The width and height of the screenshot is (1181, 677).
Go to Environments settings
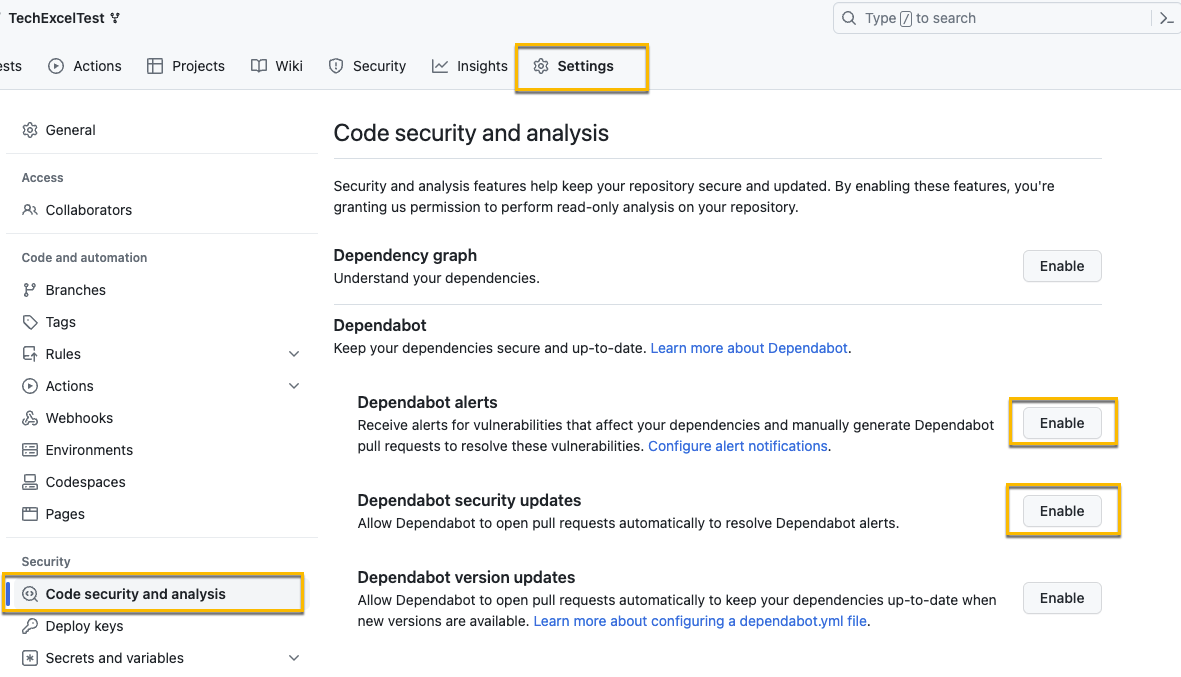tap(89, 450)
